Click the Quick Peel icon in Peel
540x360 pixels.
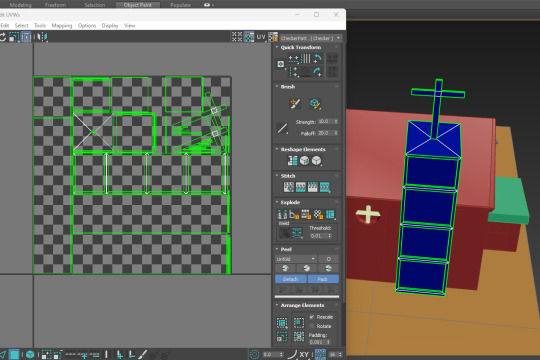(x=285, y=268)
